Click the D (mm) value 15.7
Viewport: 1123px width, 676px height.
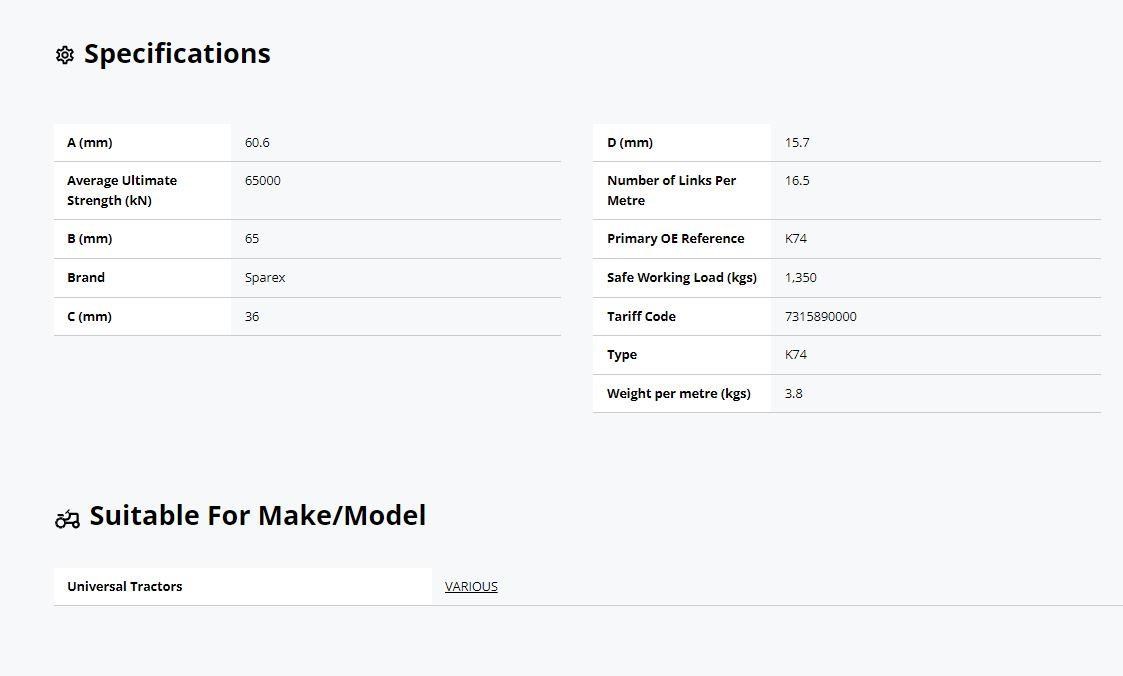(x=797, y=143)
